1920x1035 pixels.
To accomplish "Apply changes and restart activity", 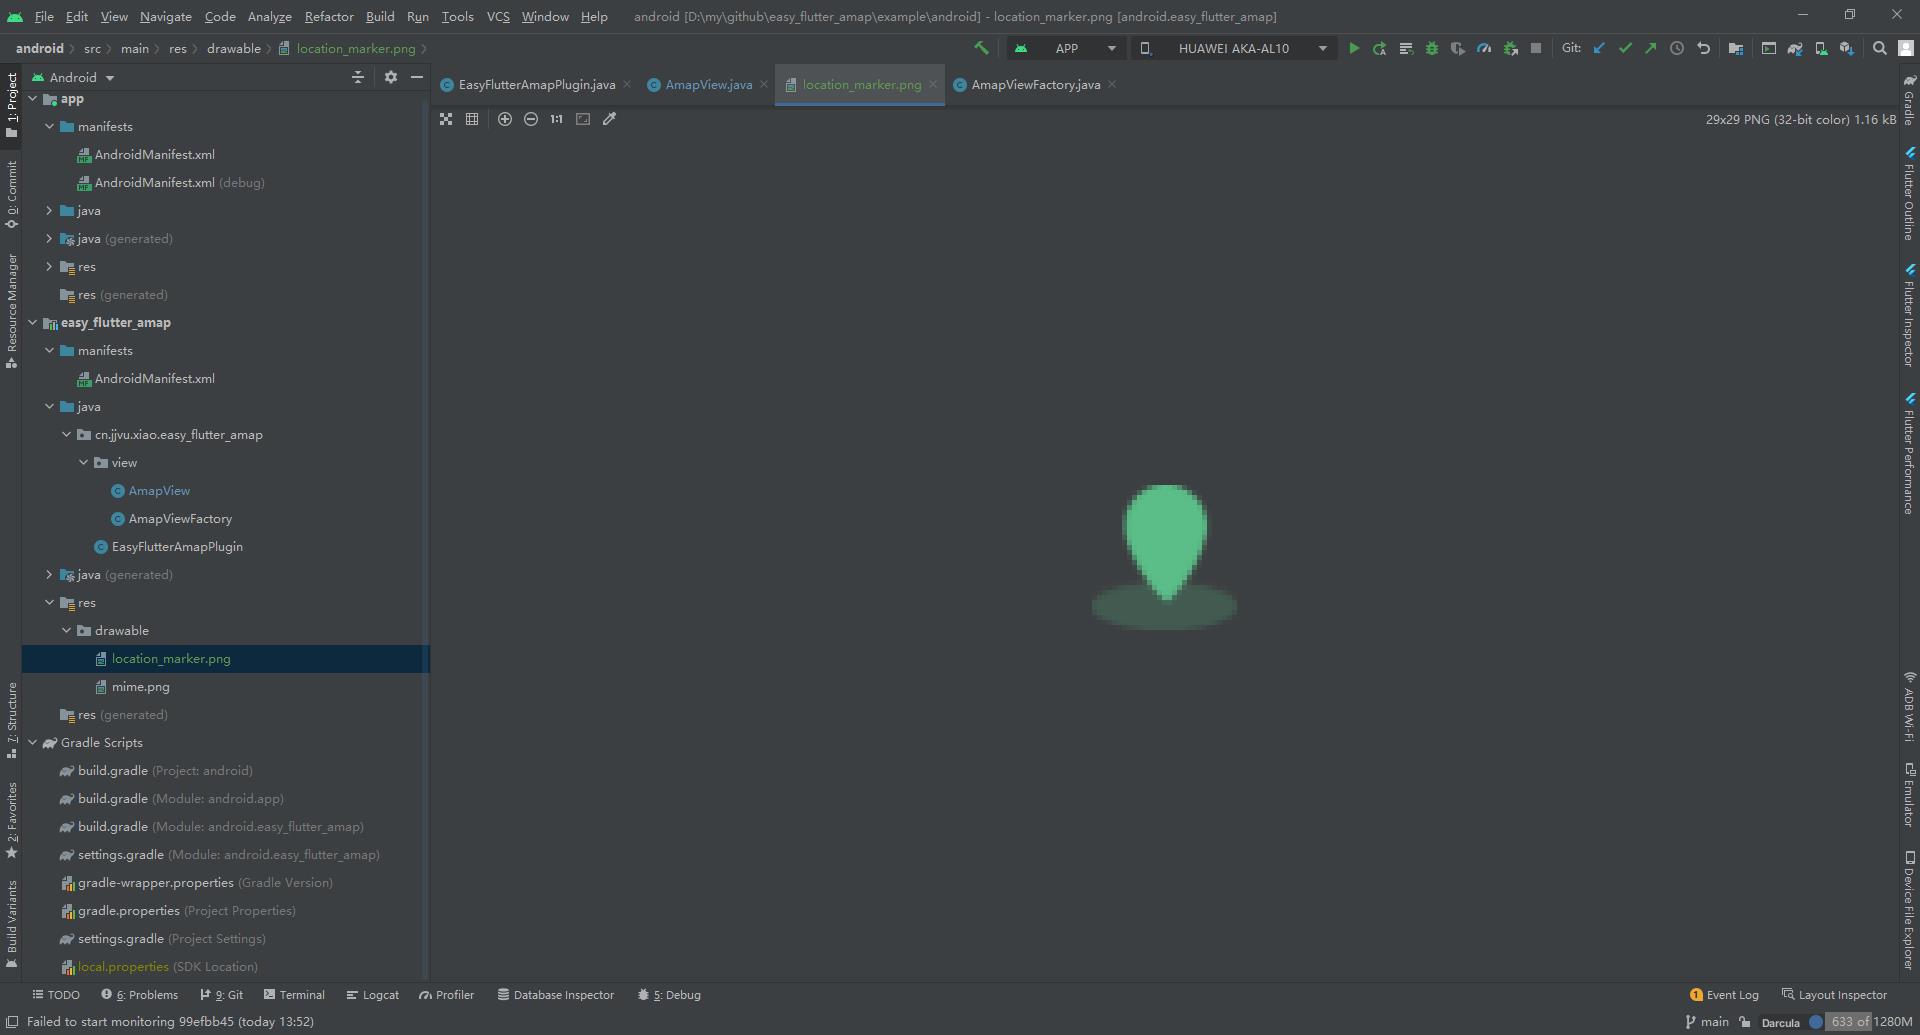I will click(1380, 48).
